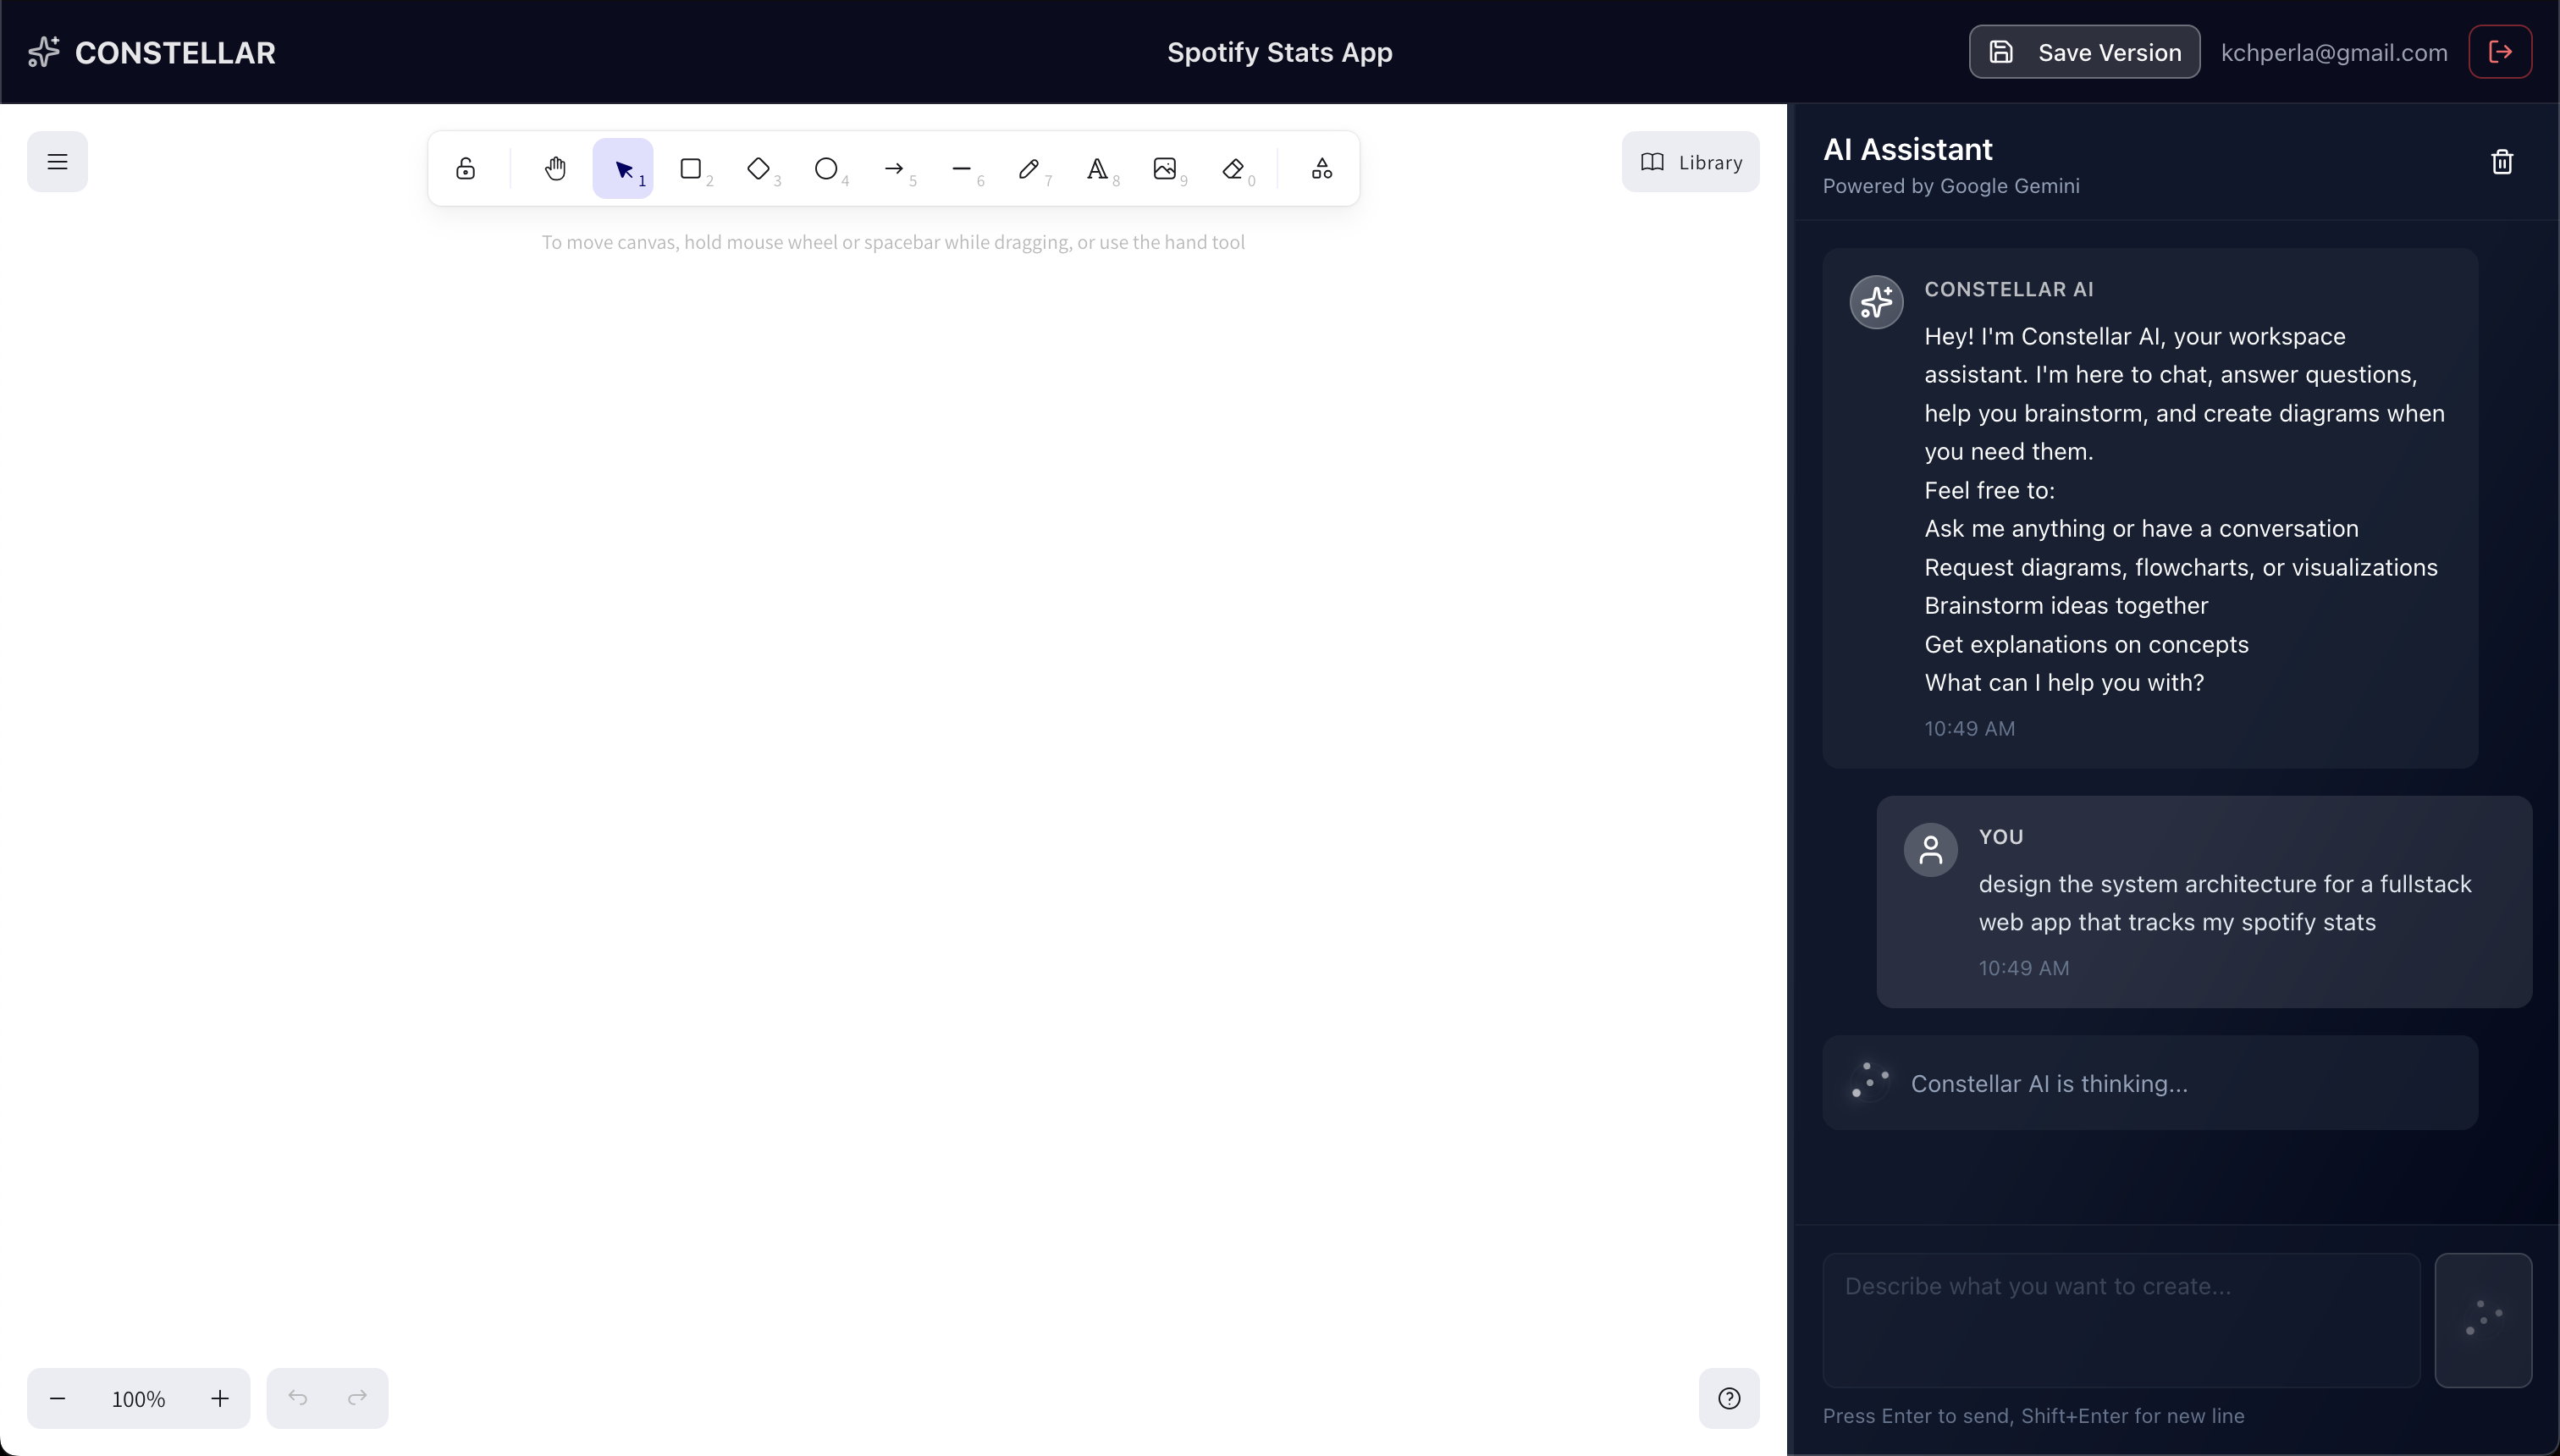
Task: Clear chat with trash icon
Action: coord(2501,162)
